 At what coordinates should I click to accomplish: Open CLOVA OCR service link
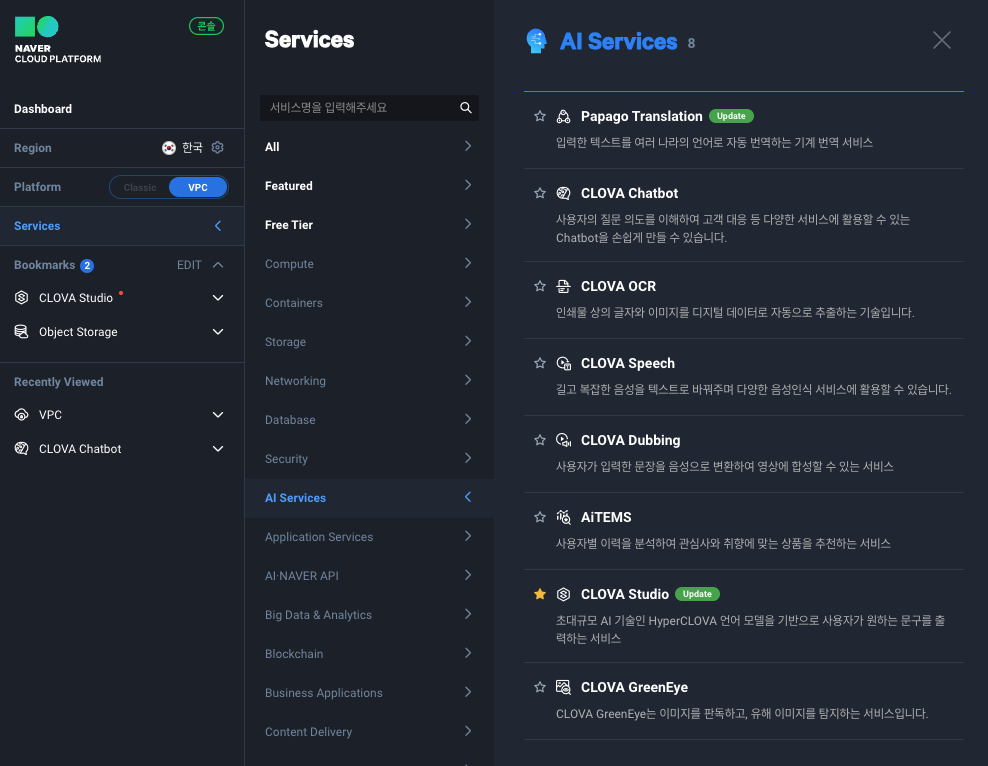click(x=618, y=287)
